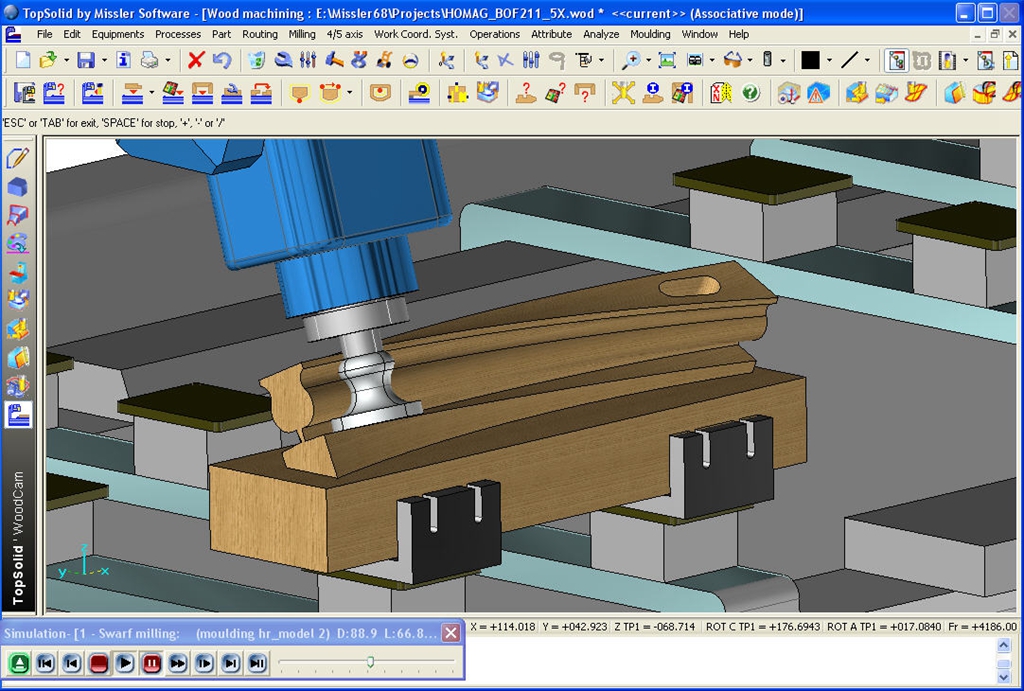Expand the print dropdown arrow
The image size is (1024, 691).
point(168,61)
